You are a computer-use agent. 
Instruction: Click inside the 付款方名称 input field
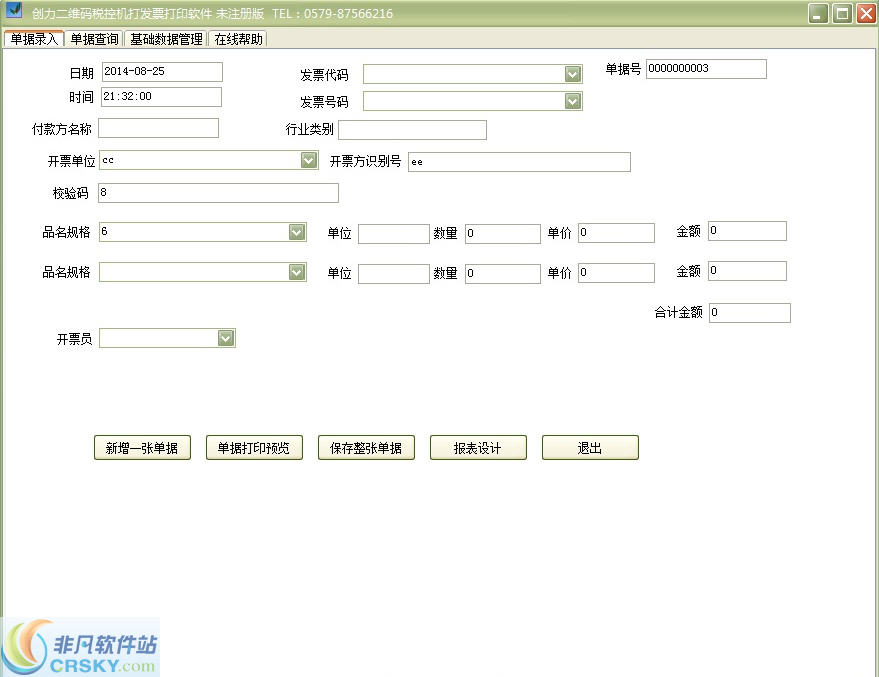pyautogui.click(x=157, y=127)
